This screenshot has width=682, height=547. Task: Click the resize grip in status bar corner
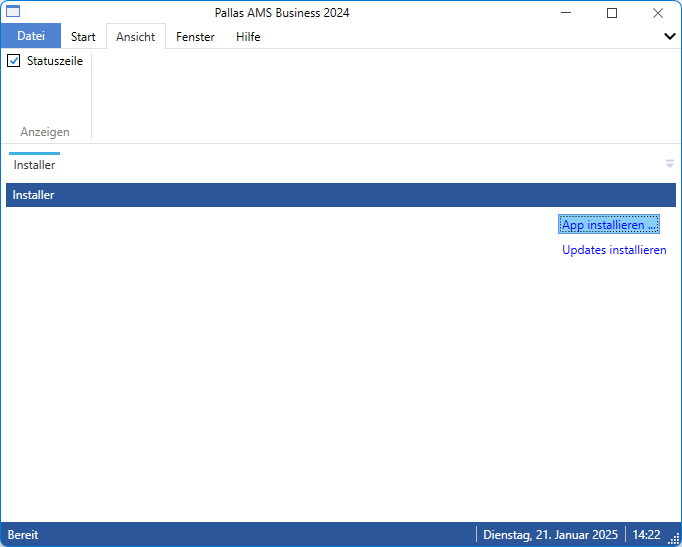[x=674, y=538]
